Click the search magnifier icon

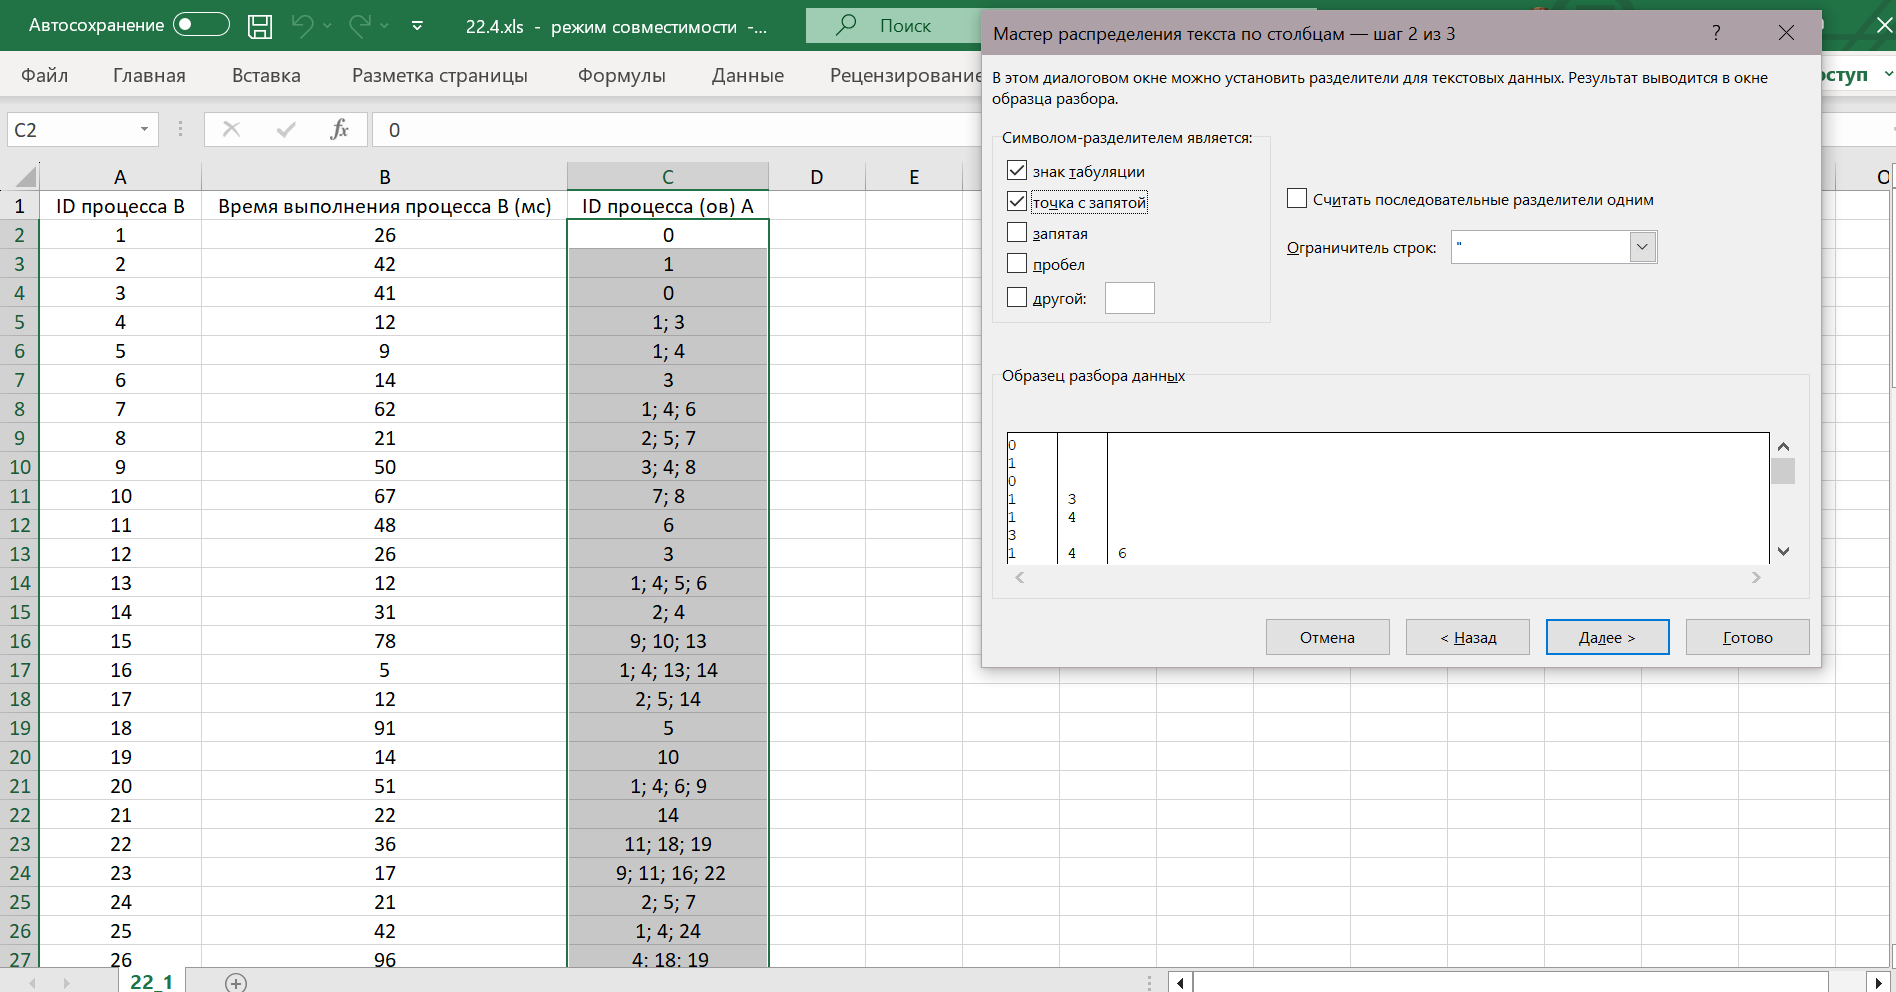pyautogui.click(x=846, y=25)
